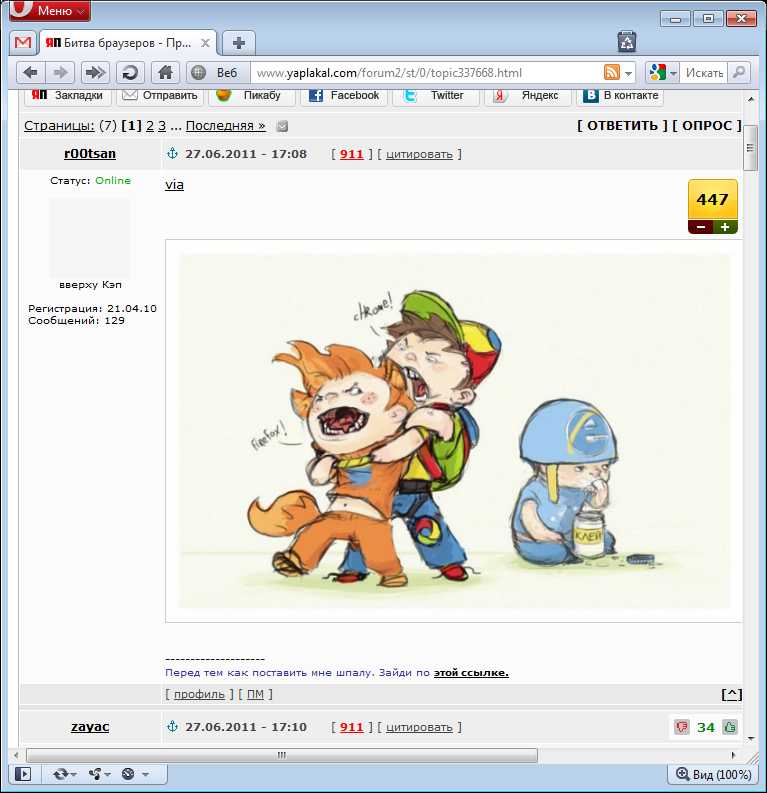Upvote the post with plus button
The image size is (767, 793).
pos(725,227)
